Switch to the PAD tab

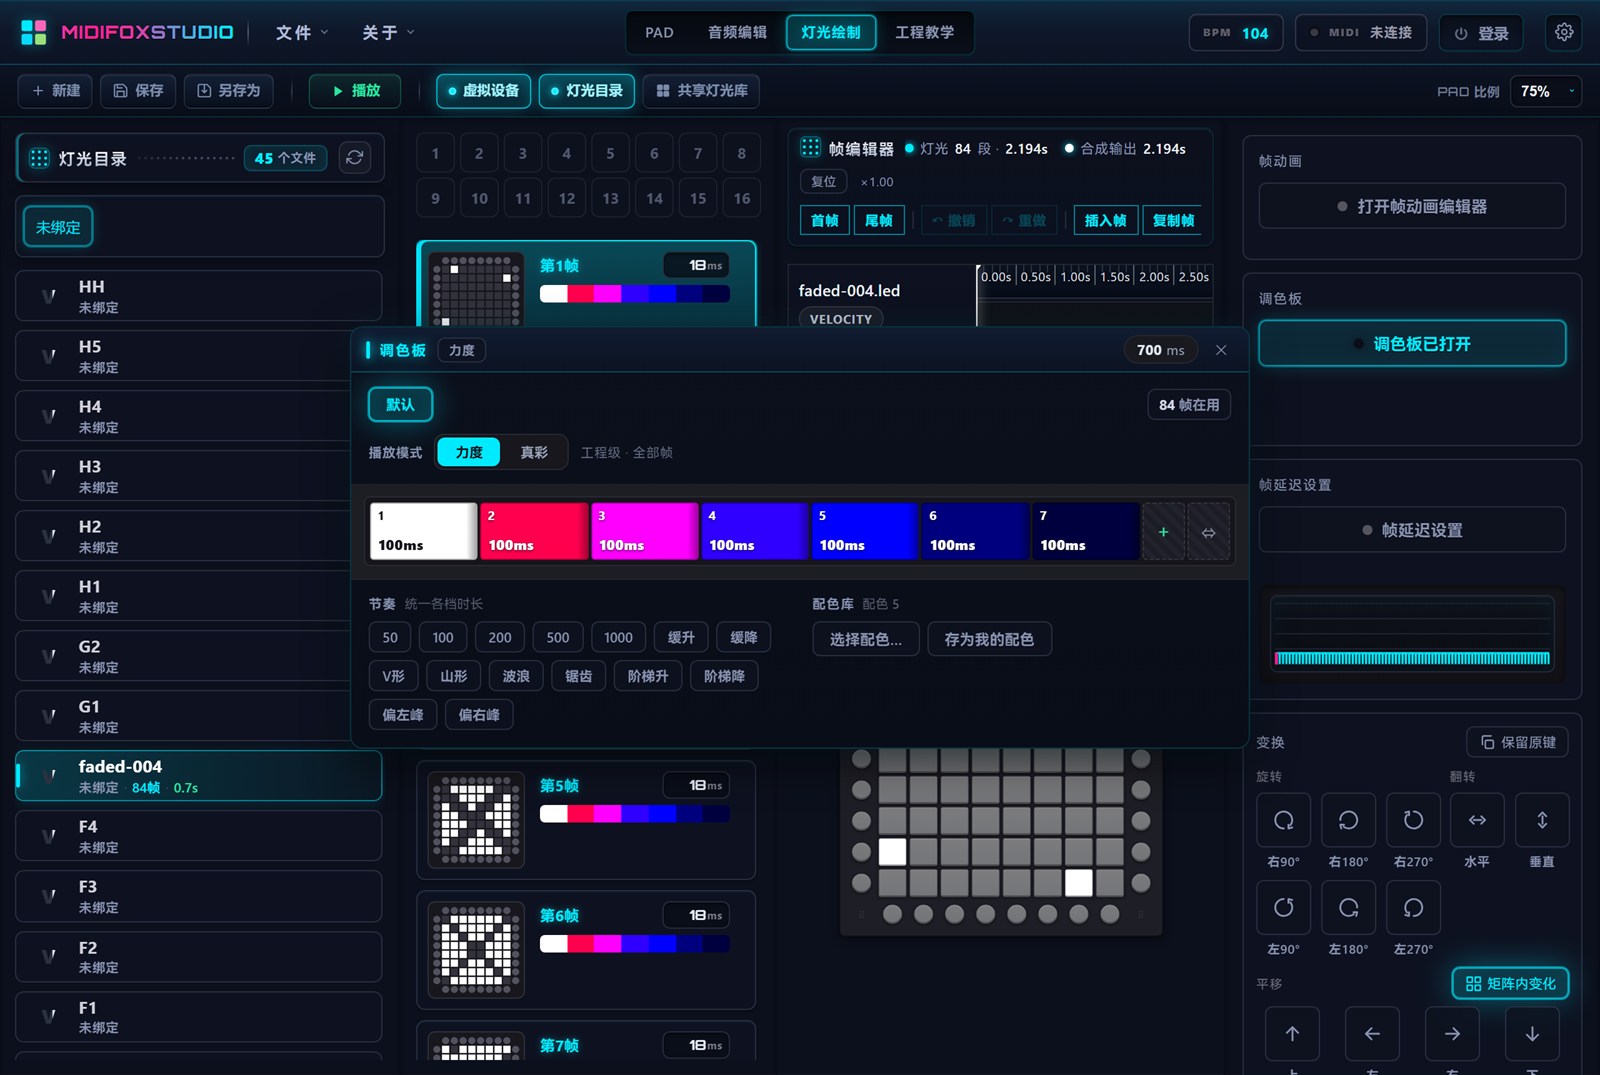pos(659,32)
